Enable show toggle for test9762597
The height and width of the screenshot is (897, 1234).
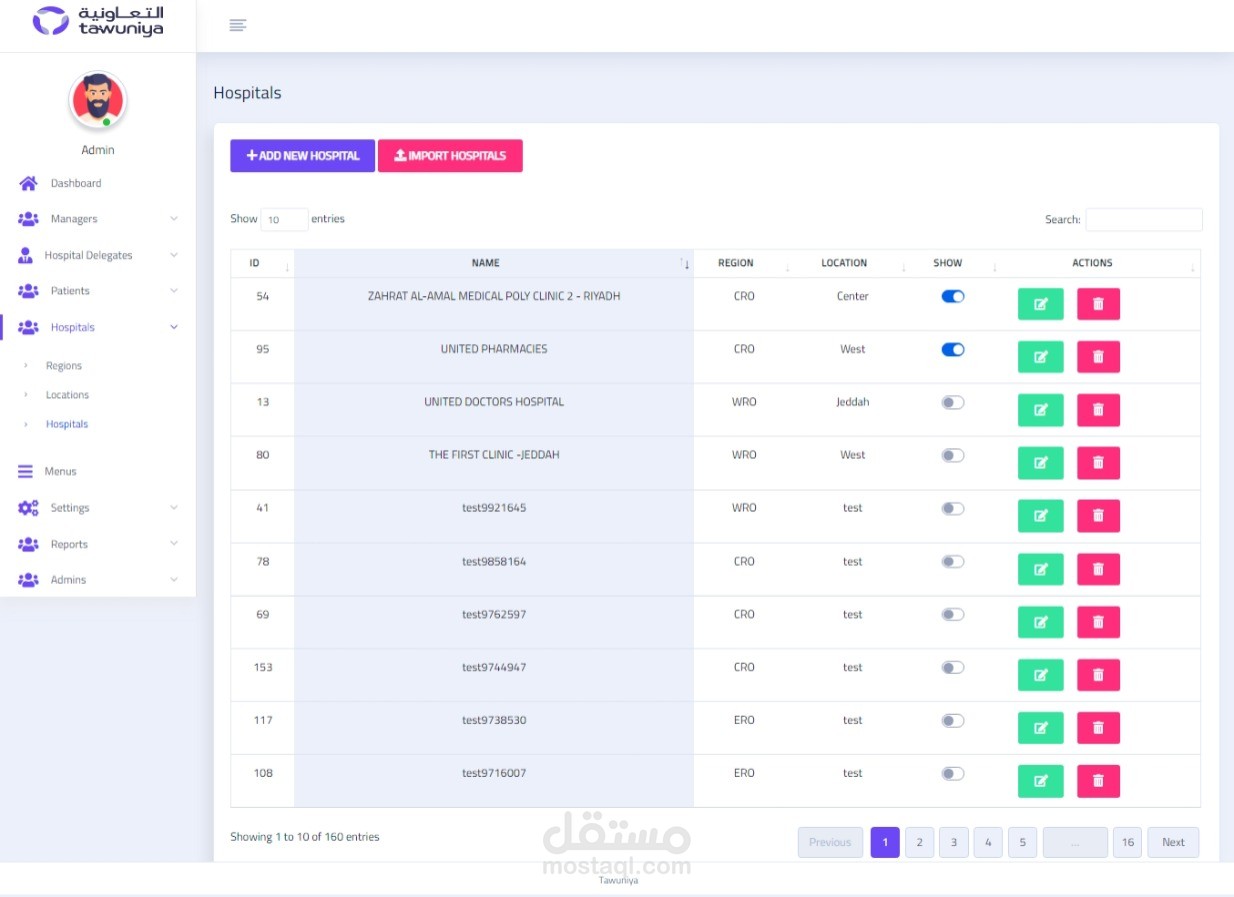[953, 614]
